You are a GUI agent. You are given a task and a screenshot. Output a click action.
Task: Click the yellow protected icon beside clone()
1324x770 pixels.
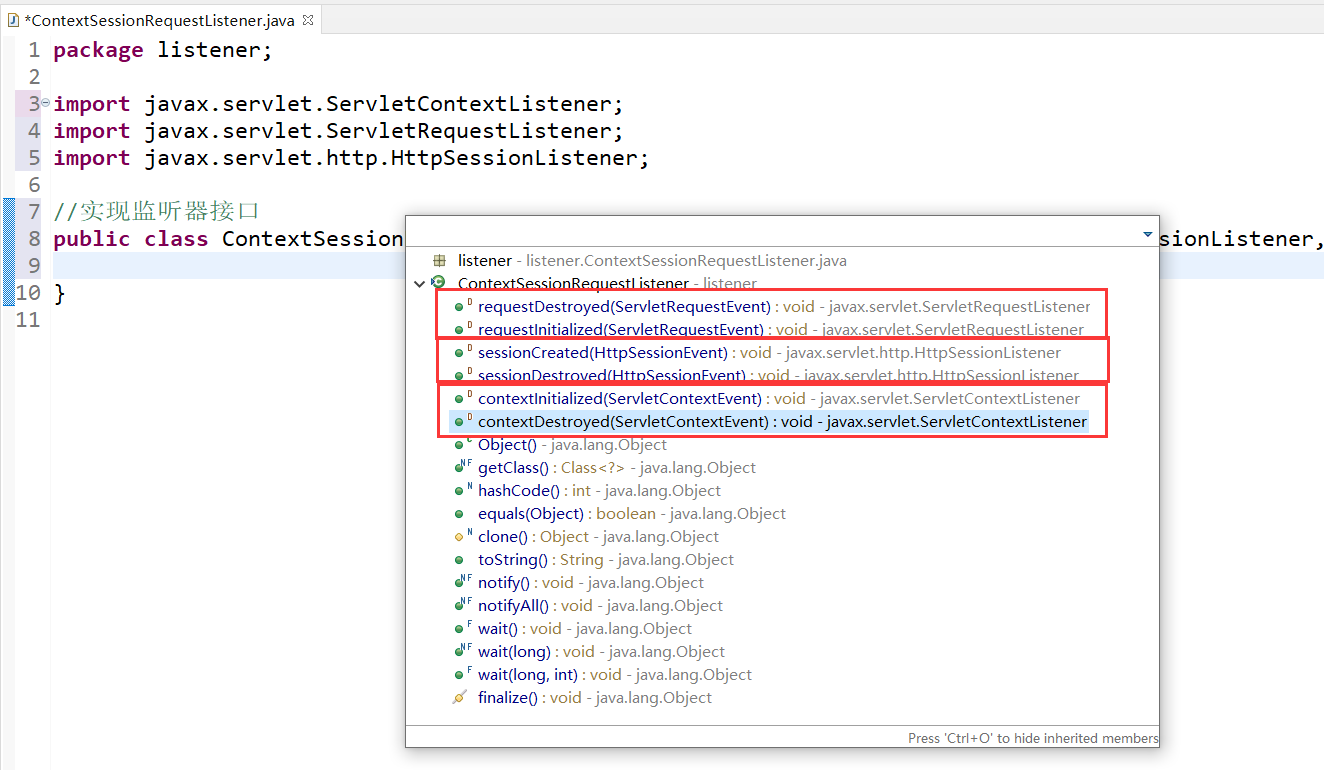459,536
